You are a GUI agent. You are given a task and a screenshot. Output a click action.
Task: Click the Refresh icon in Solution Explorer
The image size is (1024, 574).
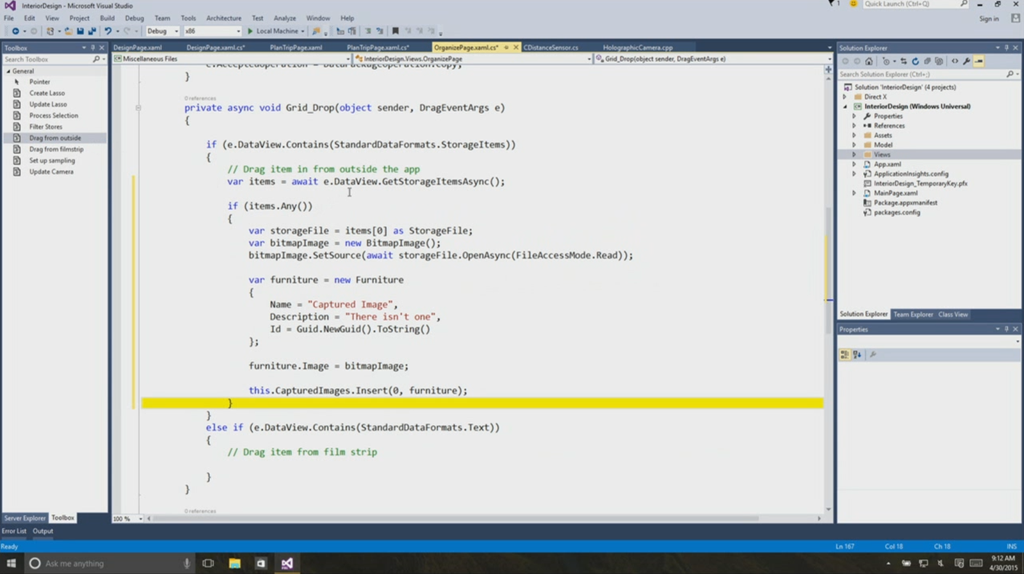[915, 61]
